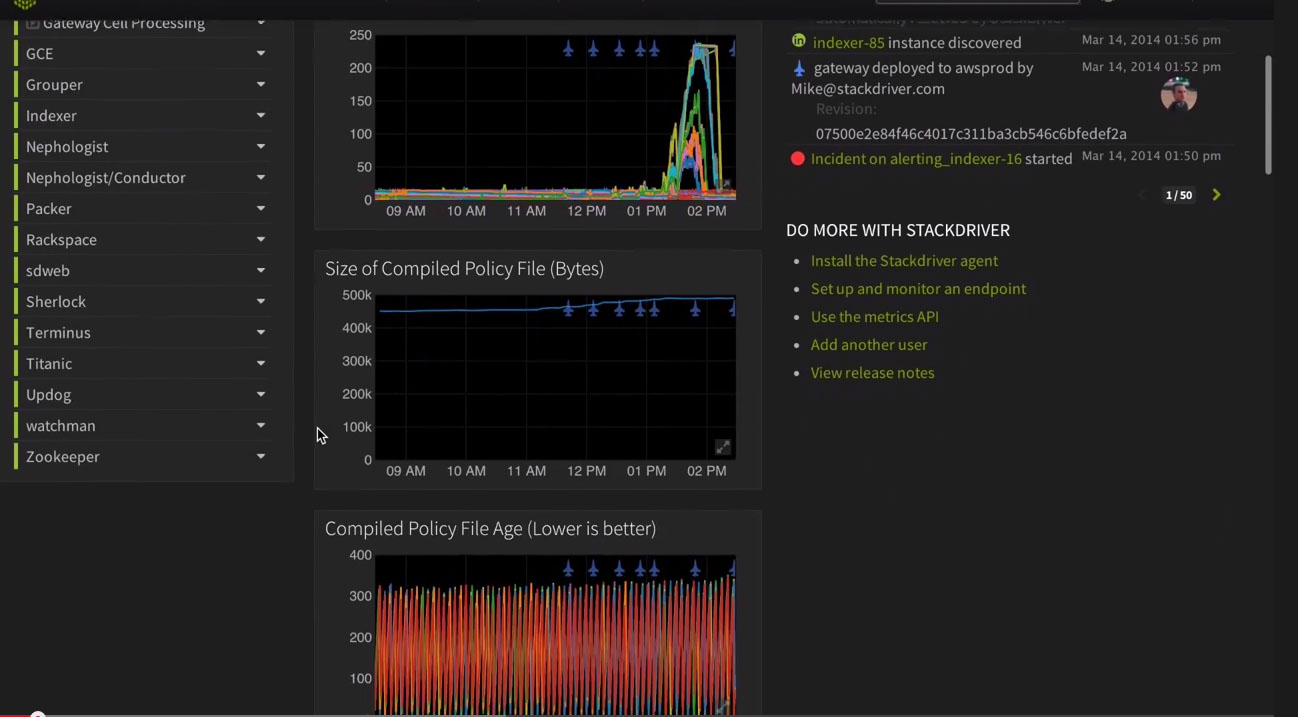Click the Add another user link
Image resolution: width=1298 pixels, height=717 pixels.
click(x=869, y=344)
